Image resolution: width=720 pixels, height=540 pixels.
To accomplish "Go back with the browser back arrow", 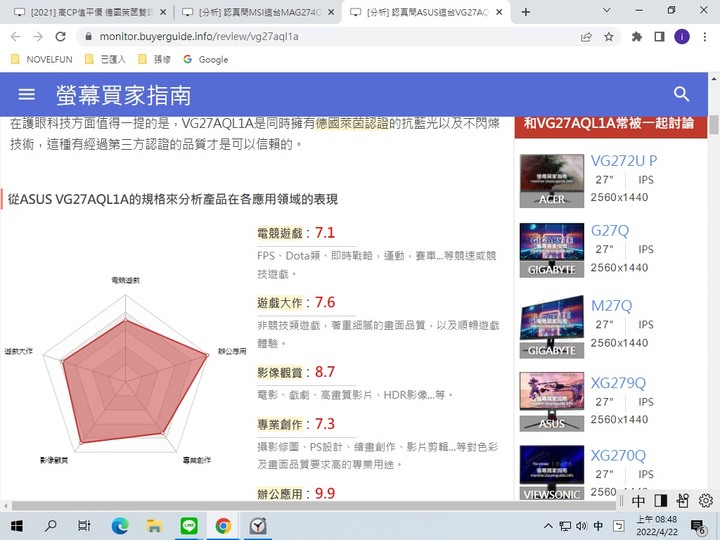I will click(15, 37).
